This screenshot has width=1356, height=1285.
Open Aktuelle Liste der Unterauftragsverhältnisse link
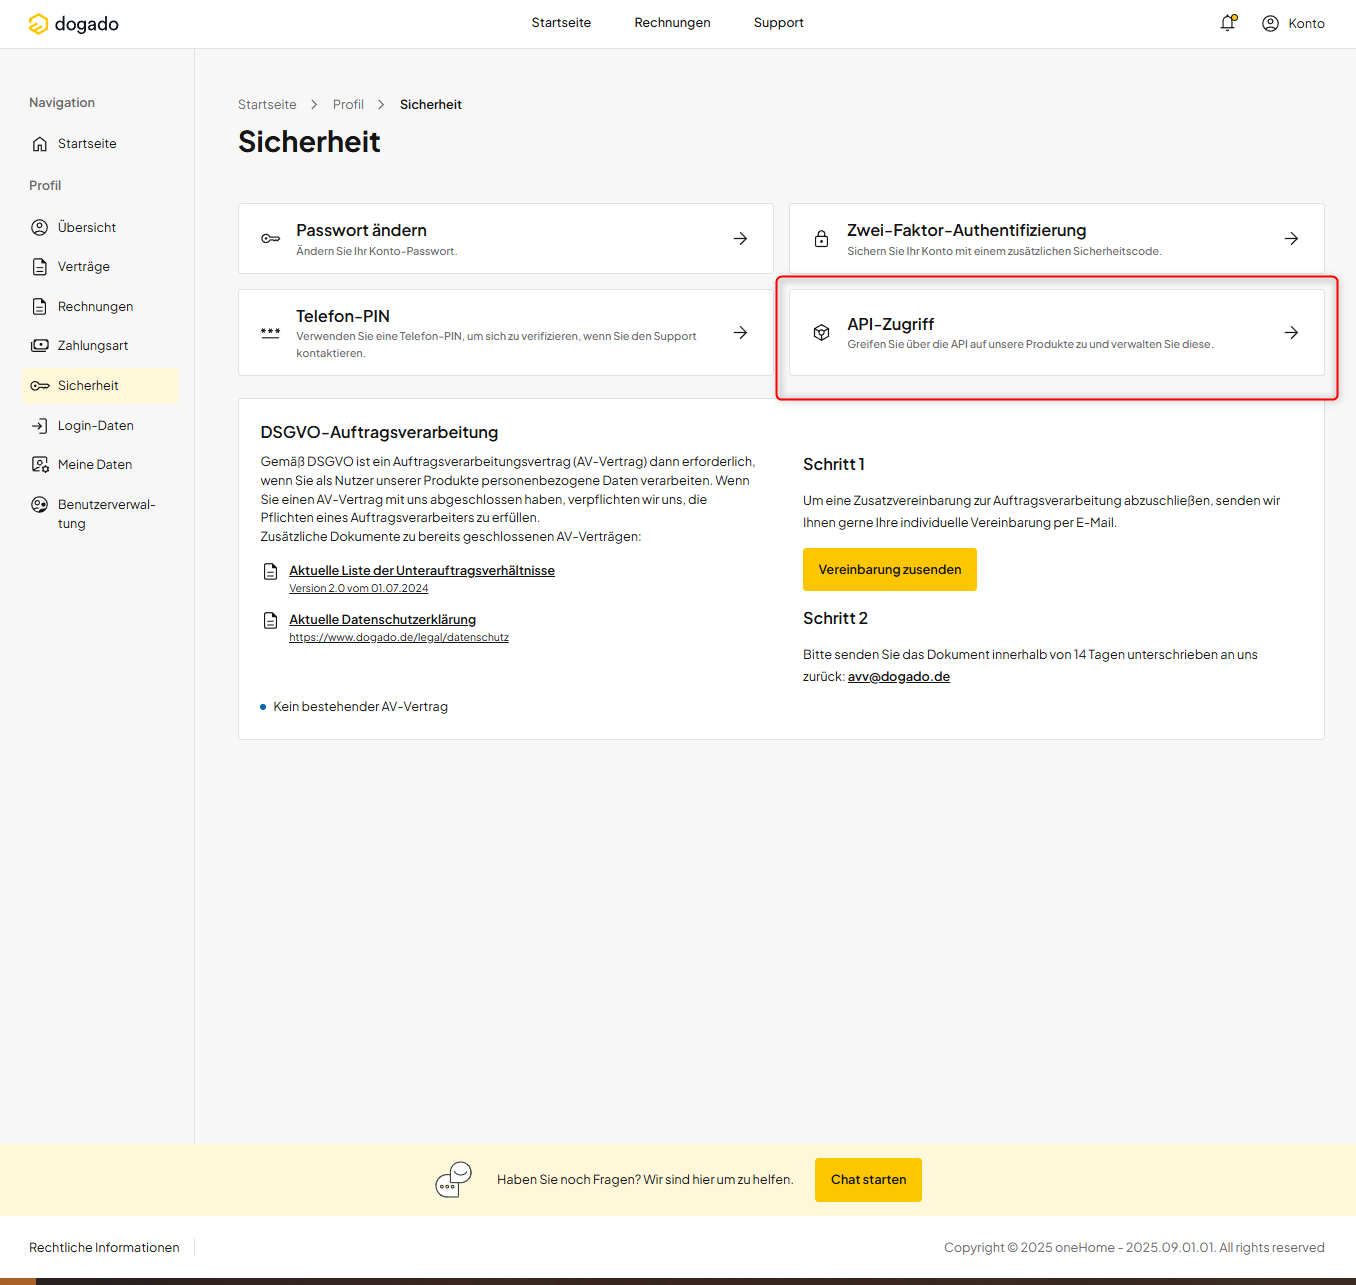click(422, 571)
